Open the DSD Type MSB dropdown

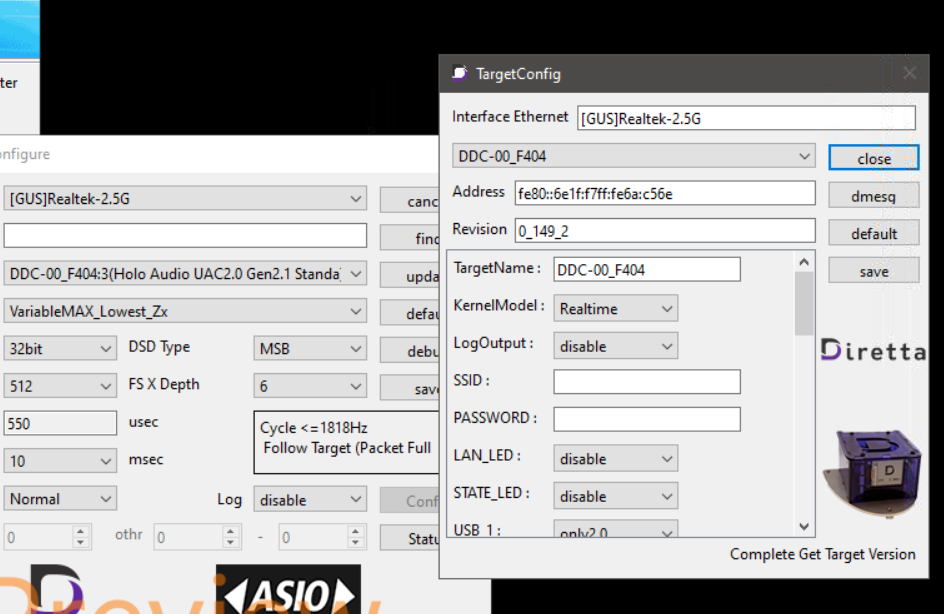(310, 348)
